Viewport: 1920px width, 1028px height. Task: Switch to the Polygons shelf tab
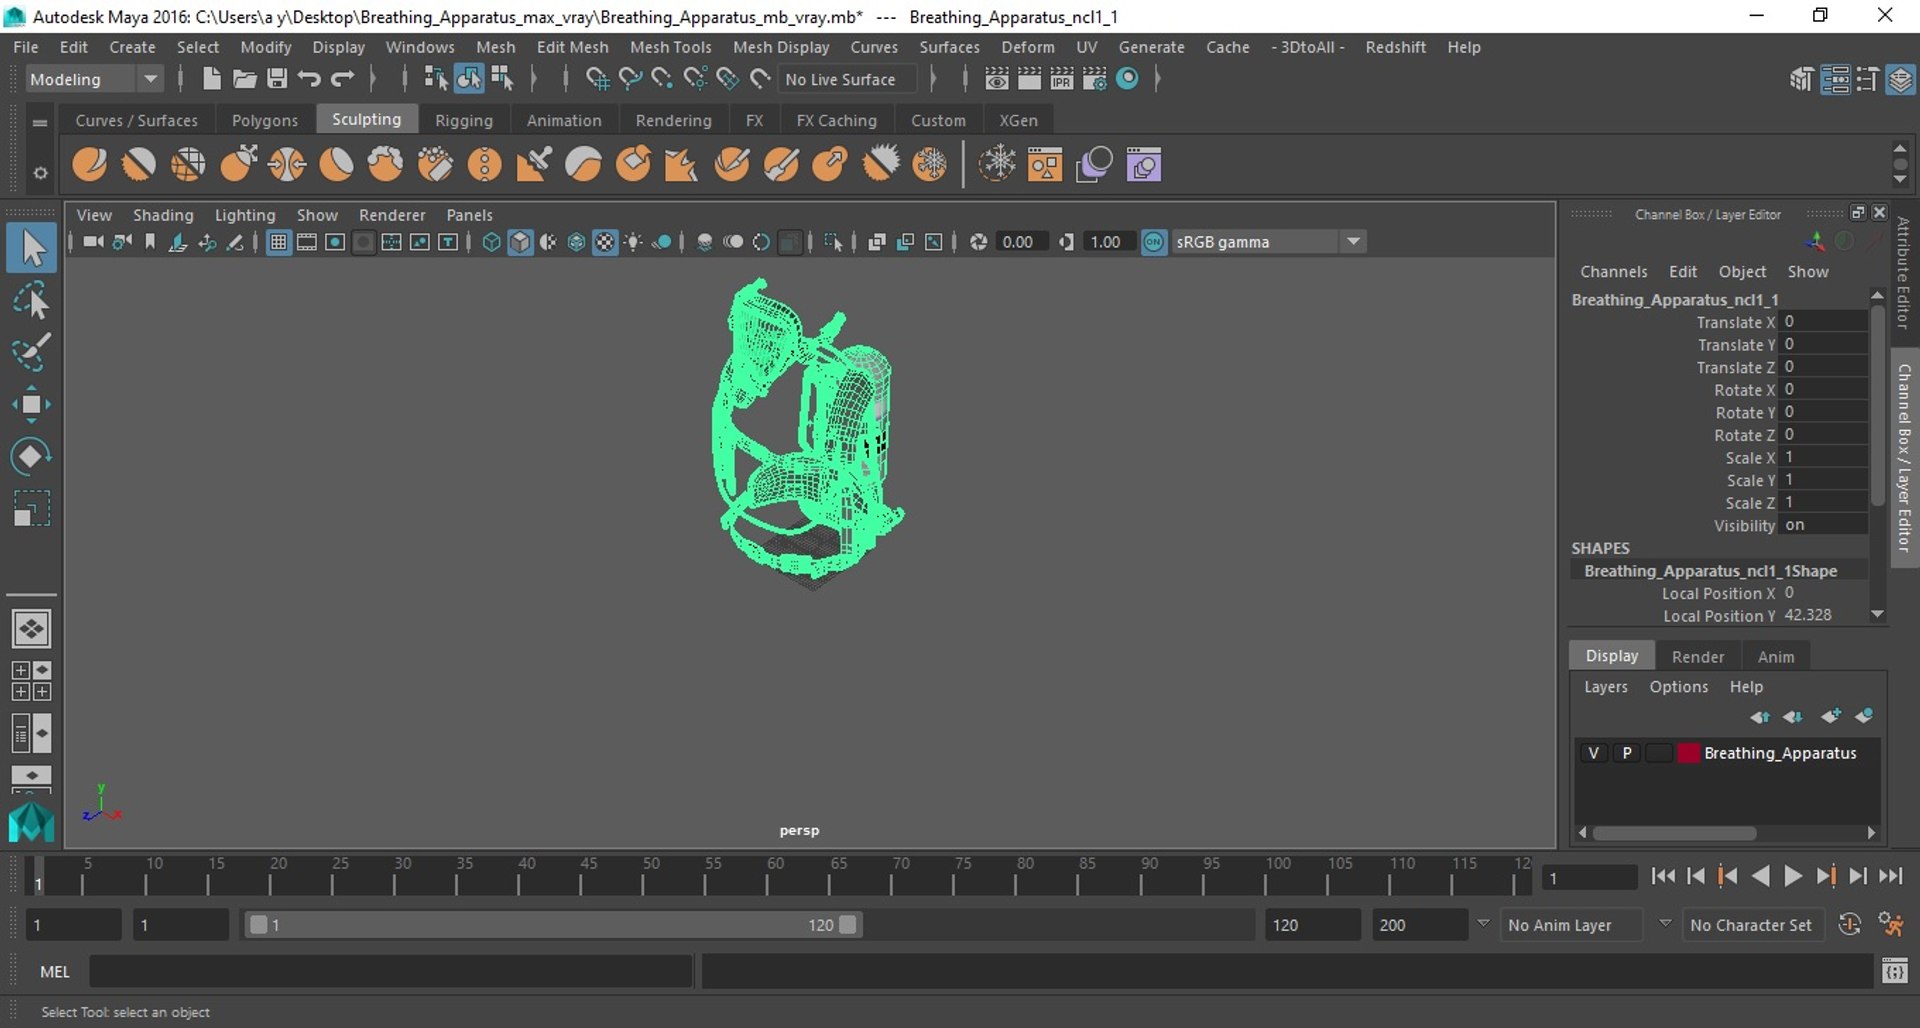click(265, 120)
